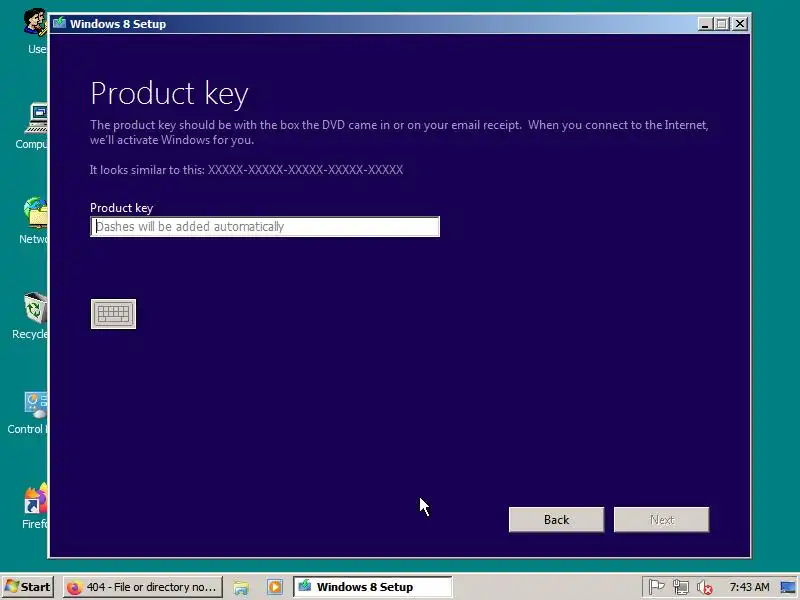
Task: Select the Firefox desktop shortcut
Action: [x=34, y=506]
